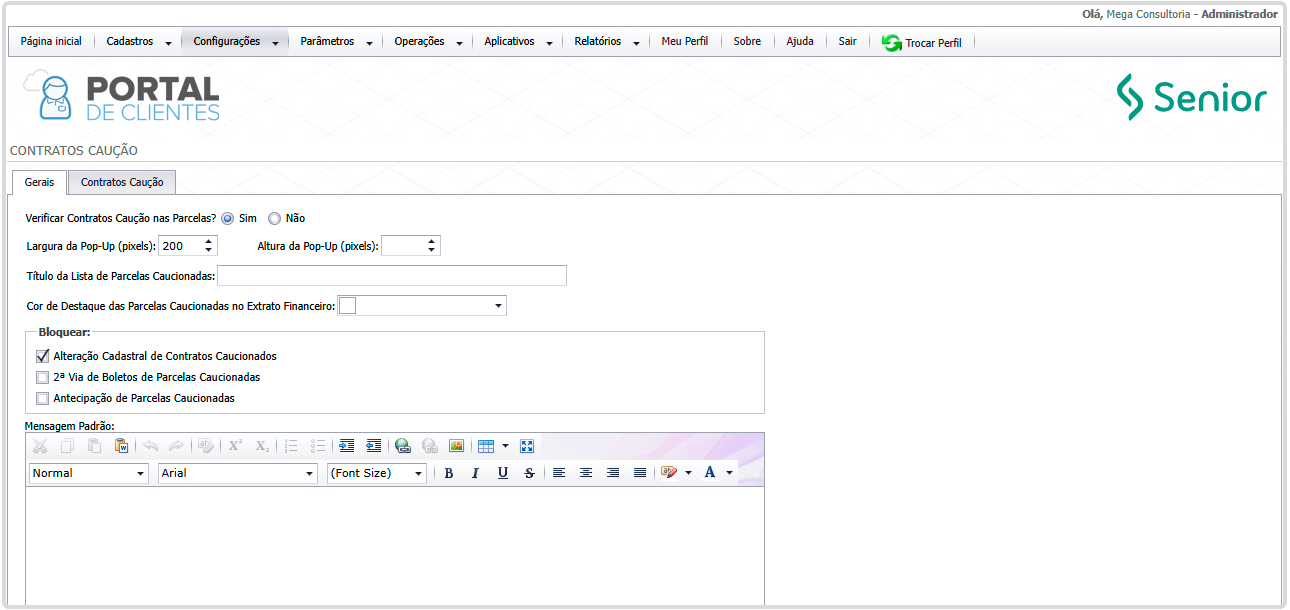Uncheck Alteração Cadastral de Contratos Caucionados
The width and height of the screenshot is (1290, 610).
coord(42,356)
